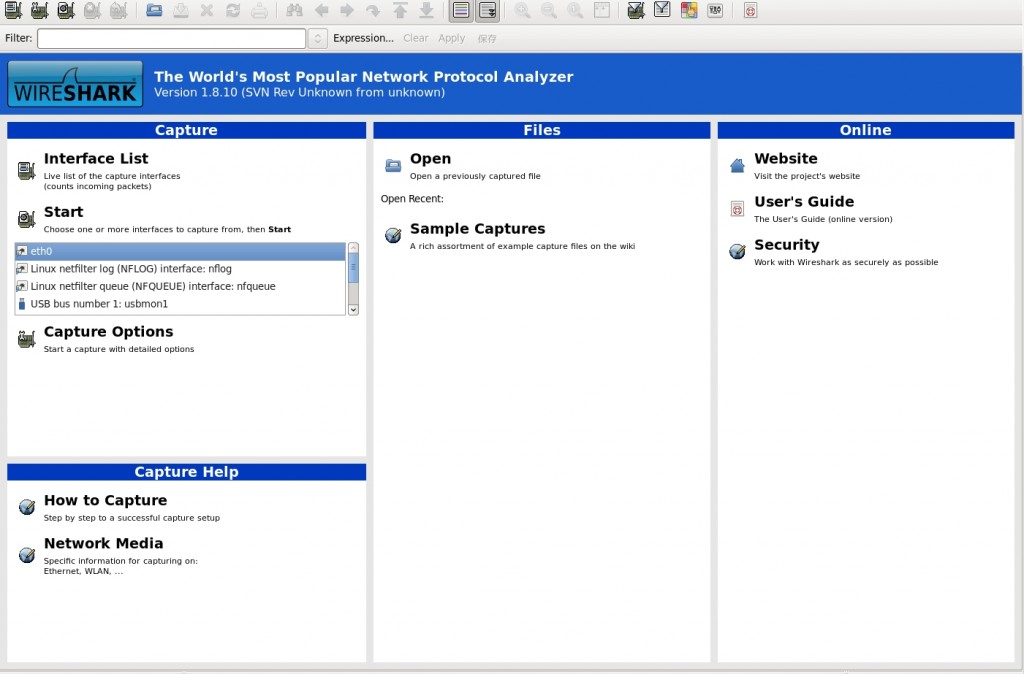Click the go to first packet icon
This screenshot has height=674, width=1024.
pos(400,10)
